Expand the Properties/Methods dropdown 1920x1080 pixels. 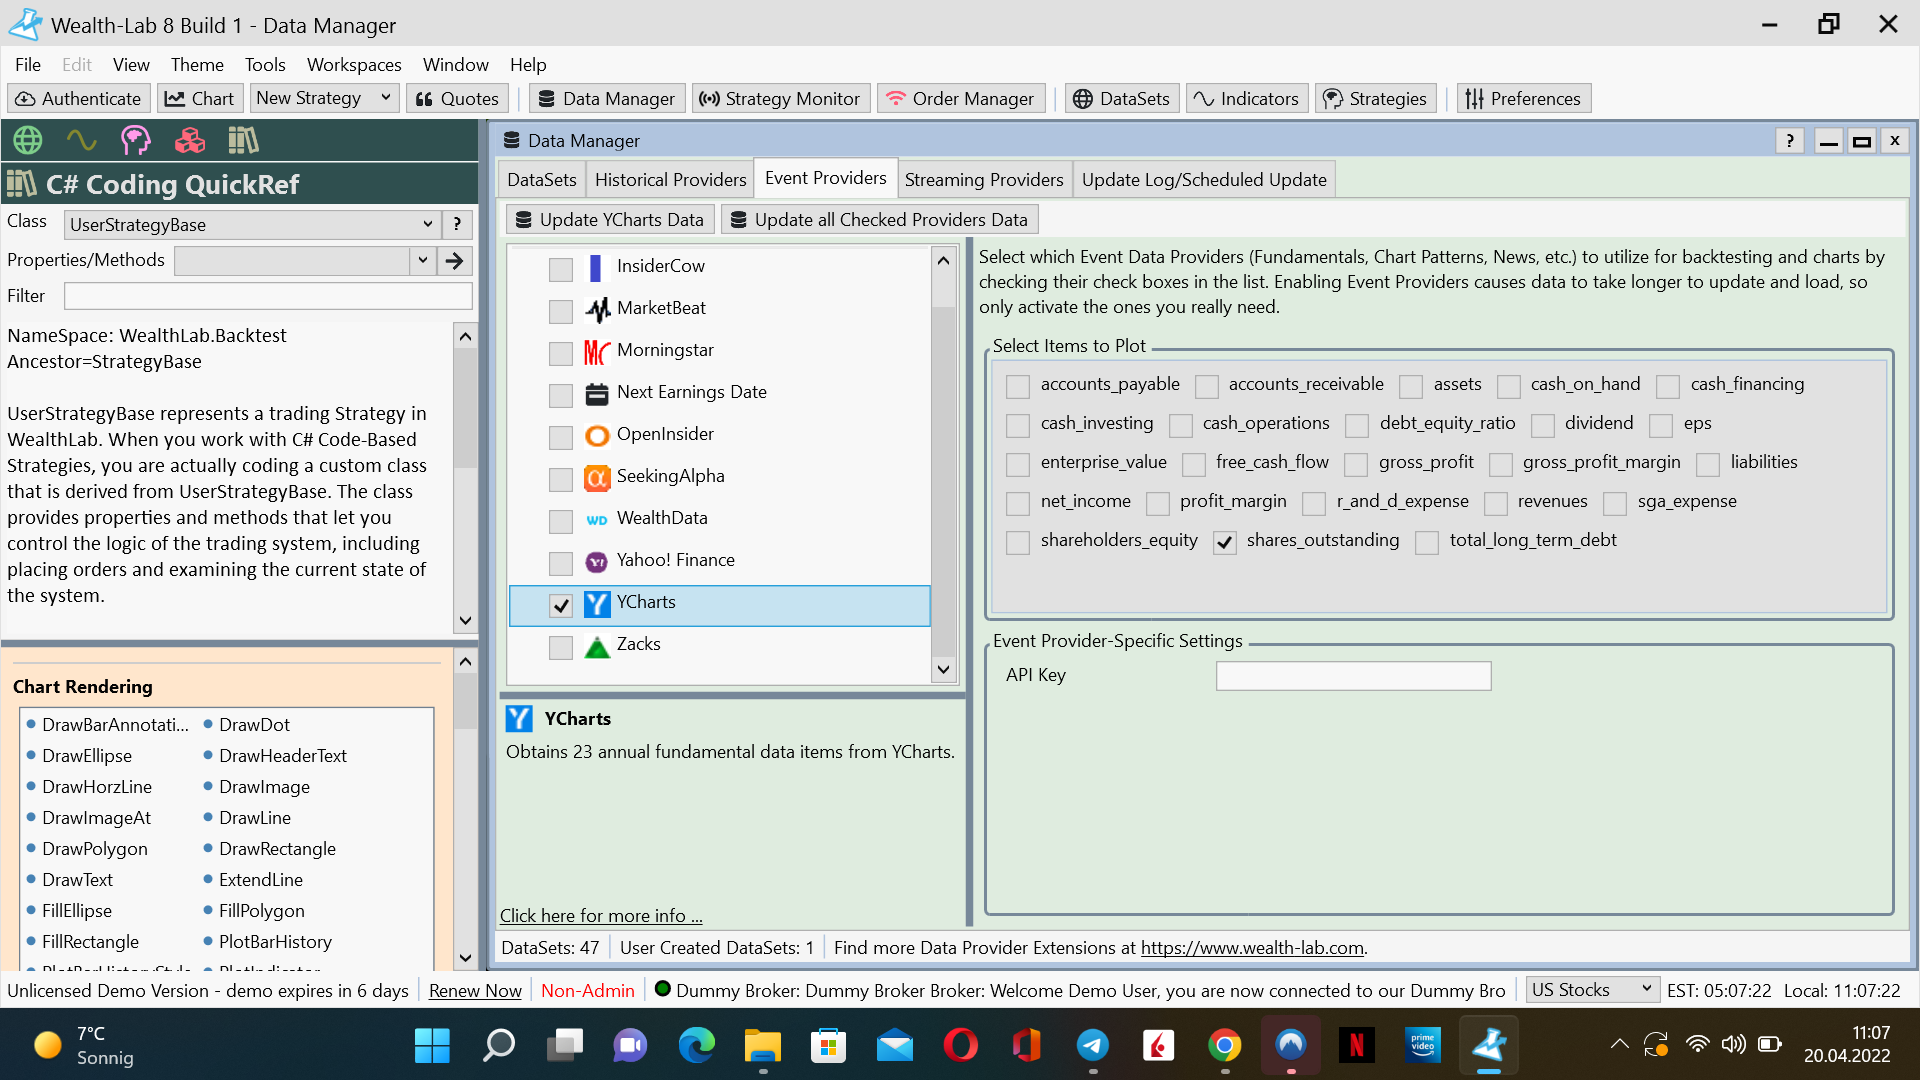tap(423, 261)
